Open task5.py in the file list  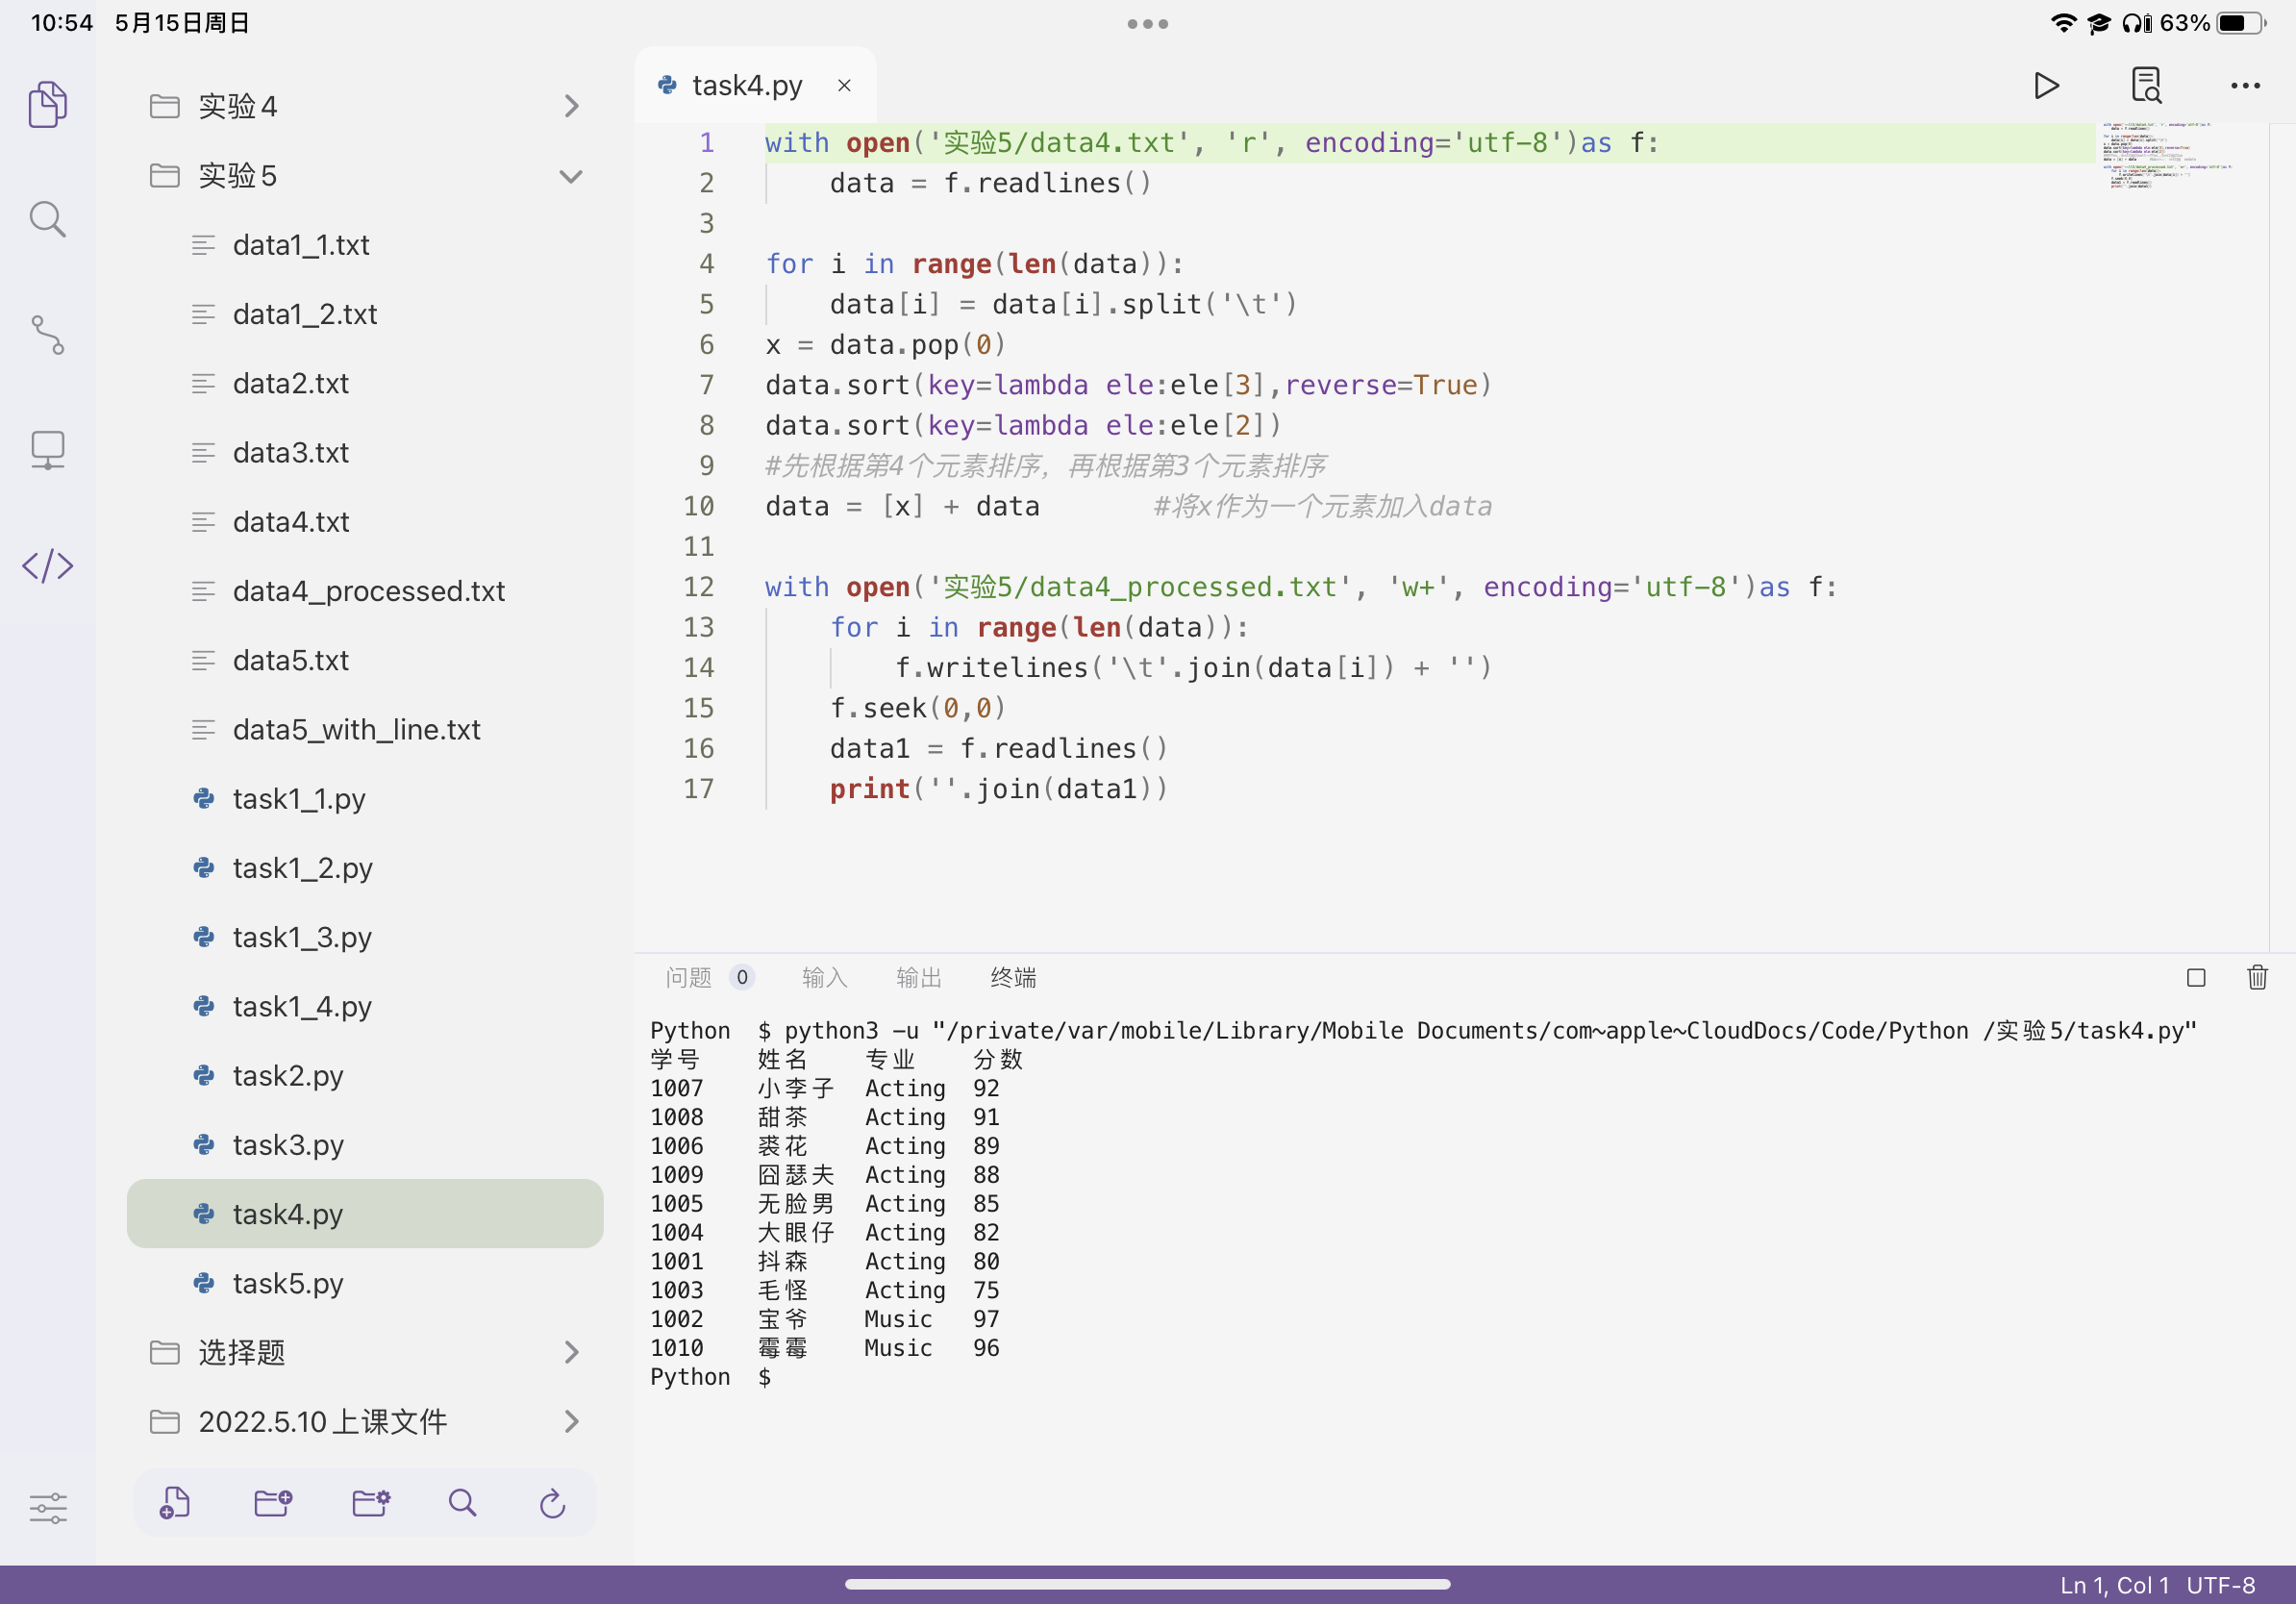point(288,1283)
